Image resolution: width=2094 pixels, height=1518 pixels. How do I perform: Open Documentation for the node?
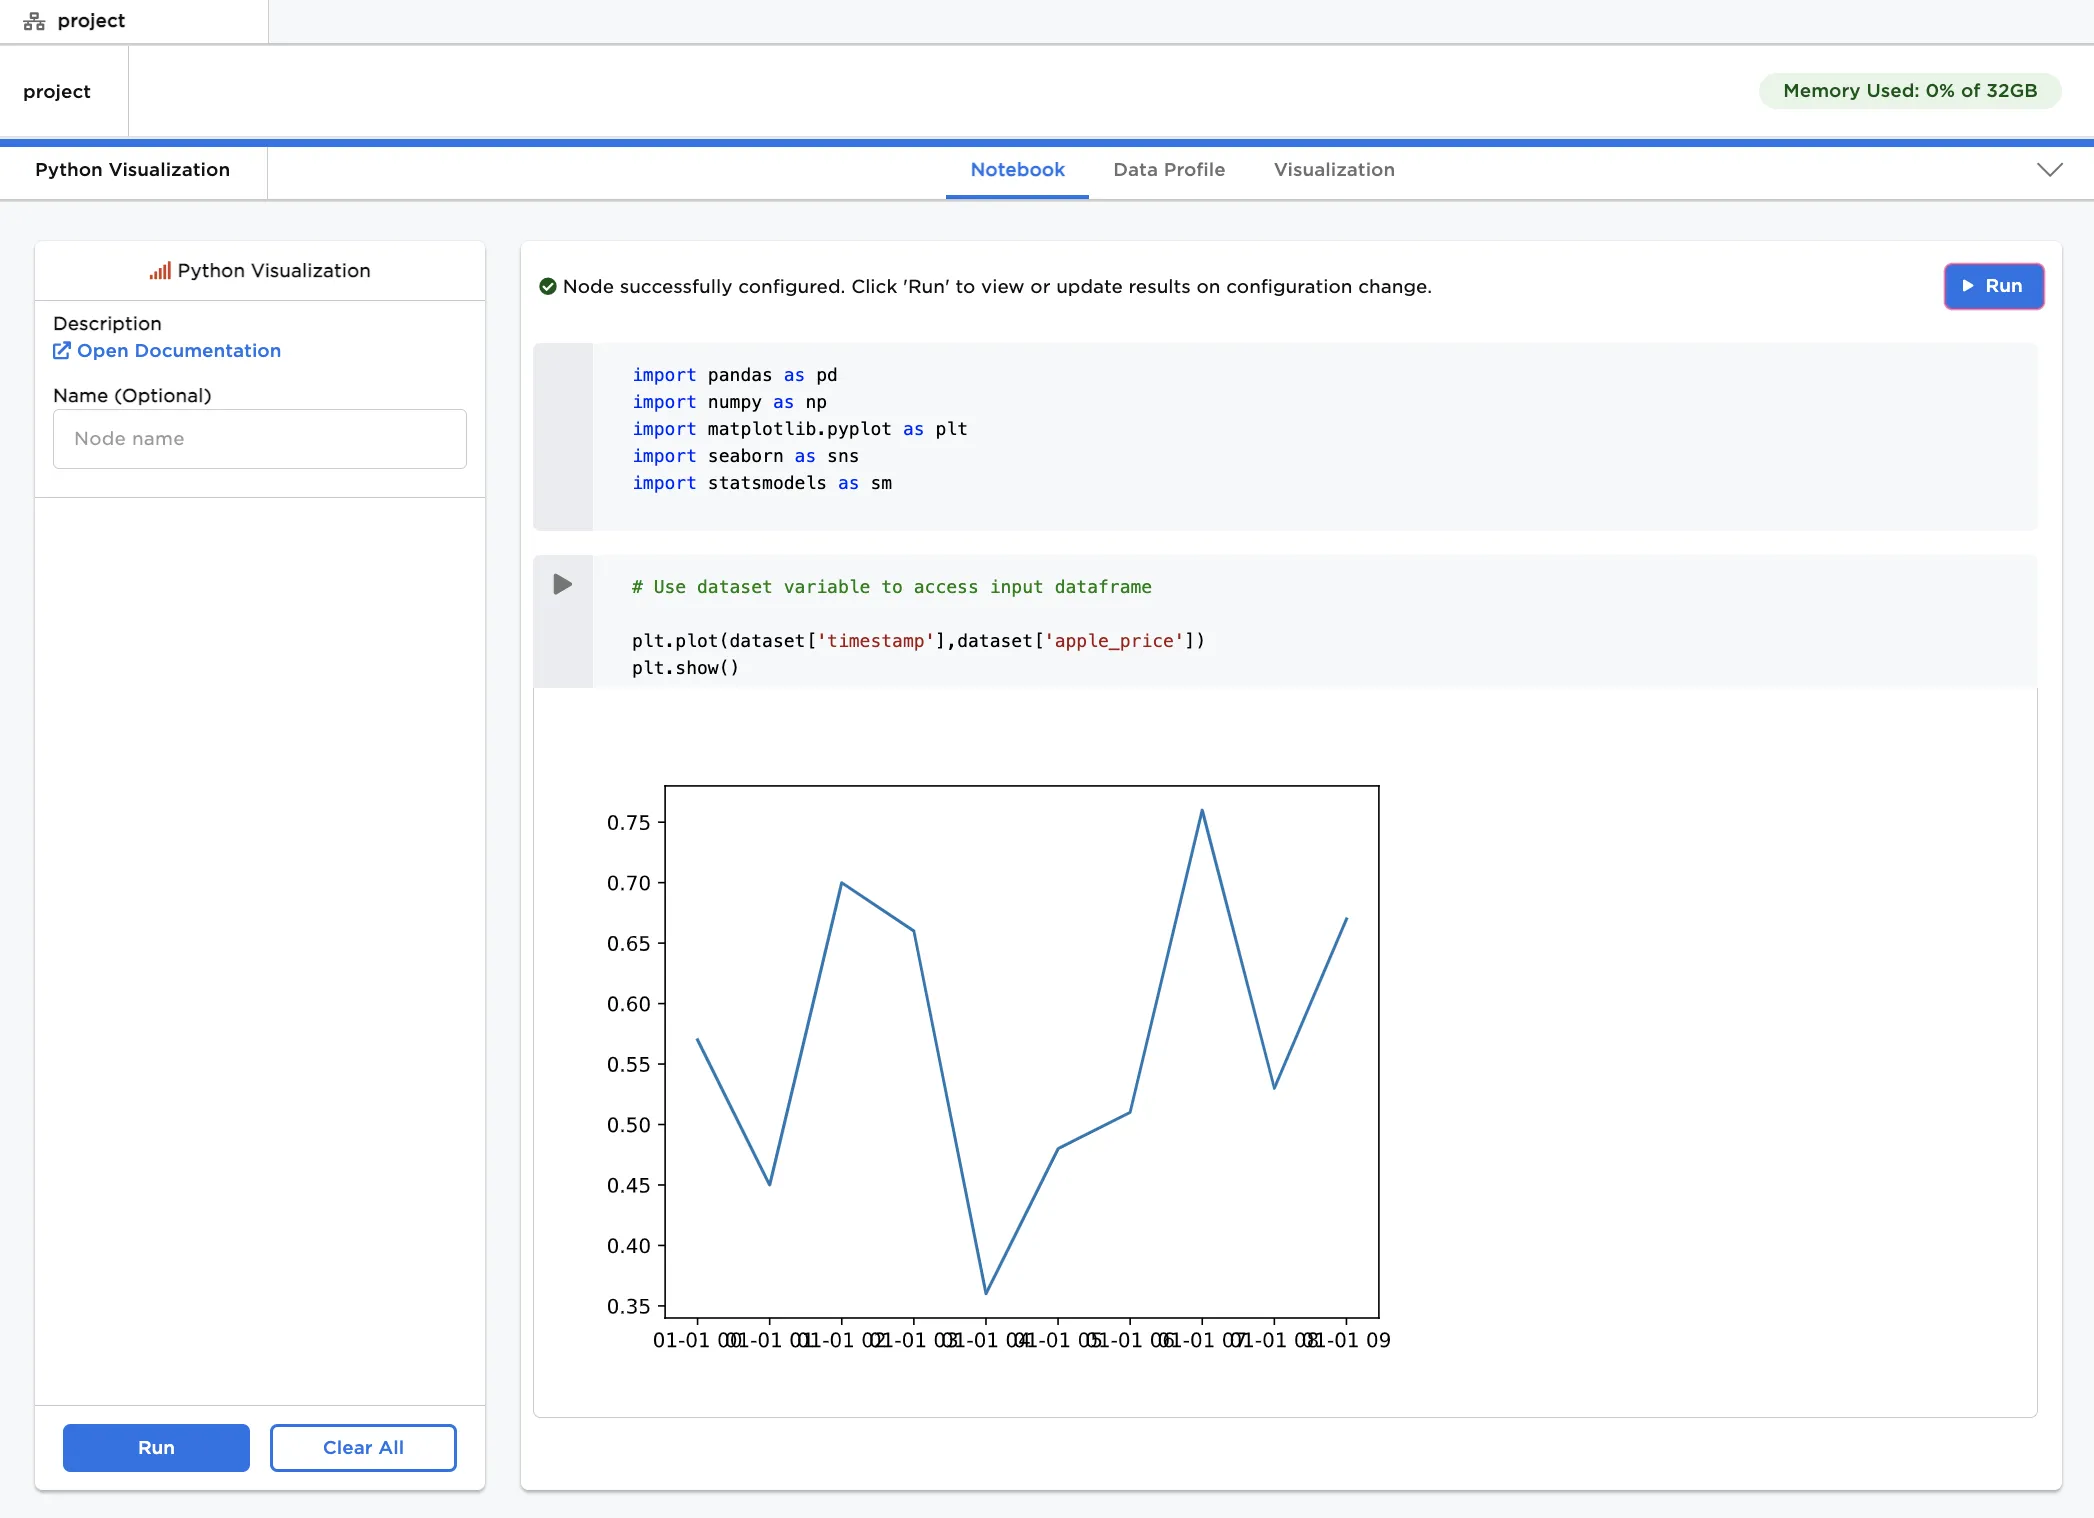click(x=179, y=351)
